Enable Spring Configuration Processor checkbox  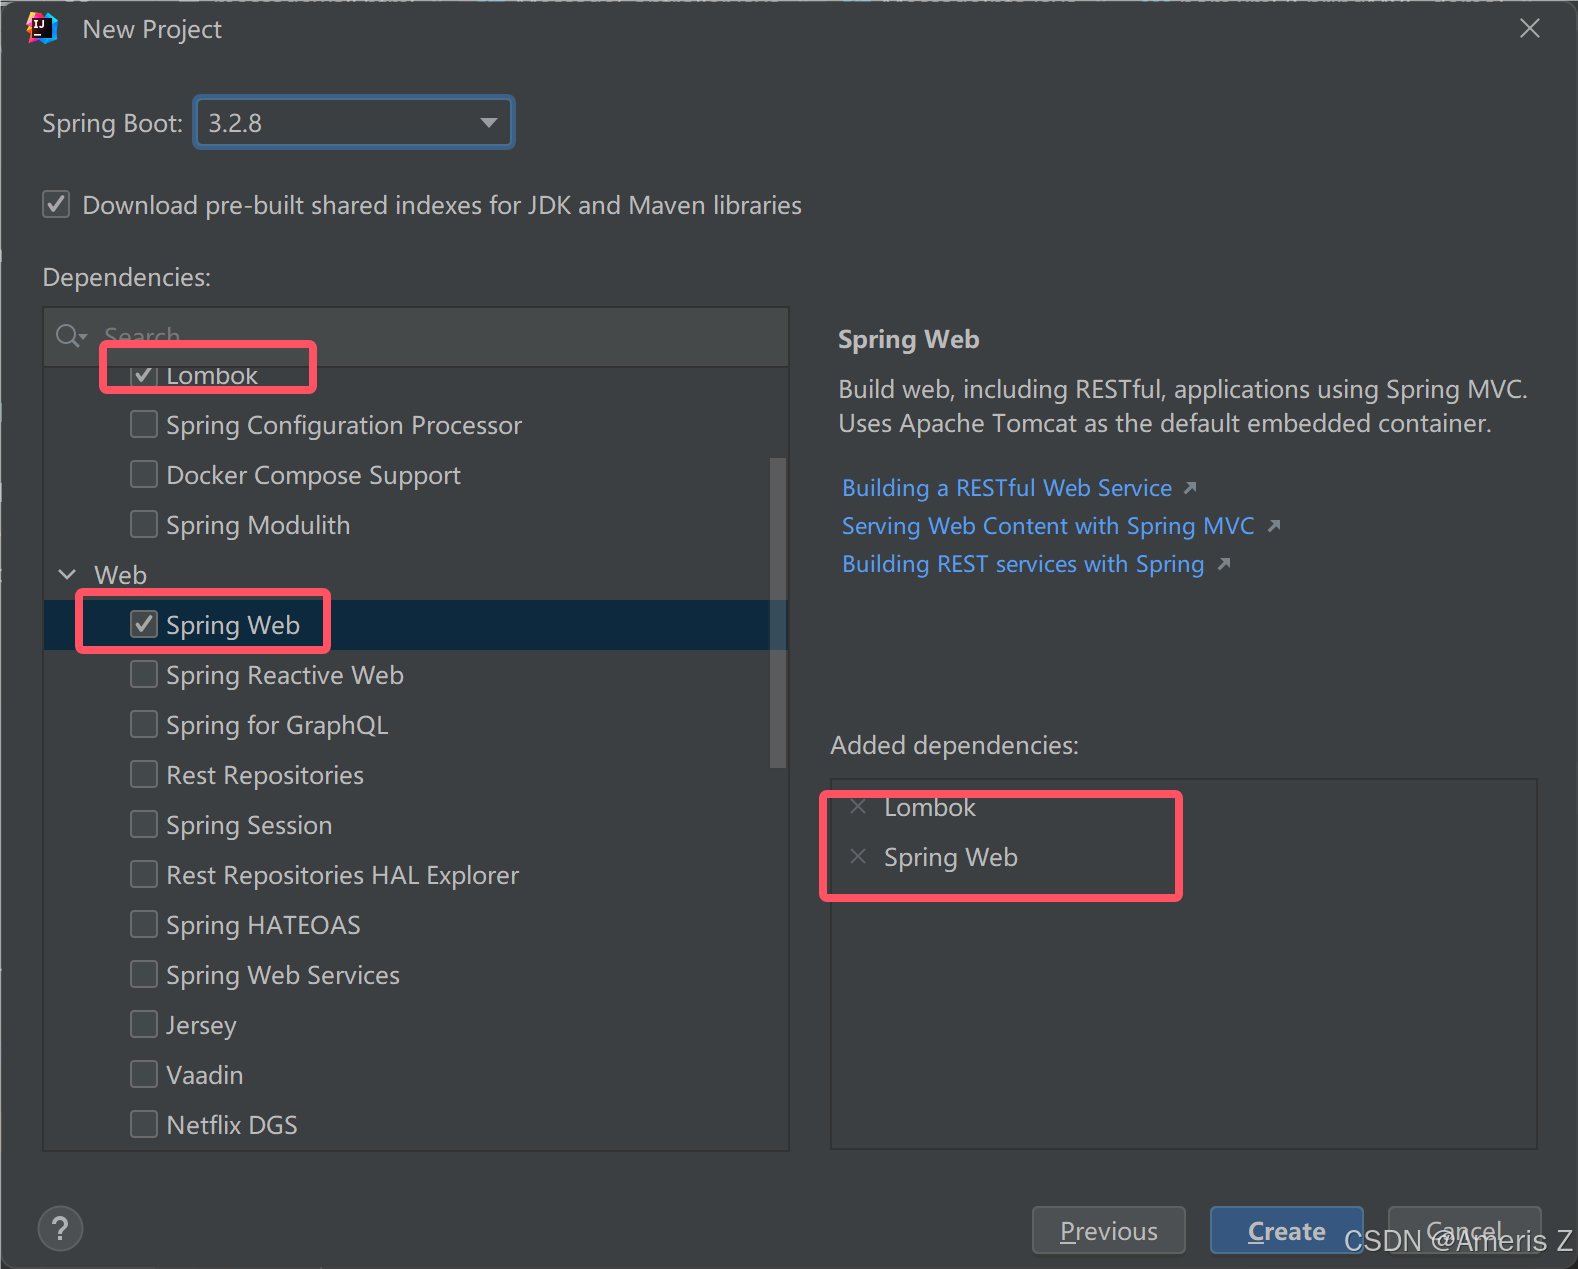click(144, 424)
